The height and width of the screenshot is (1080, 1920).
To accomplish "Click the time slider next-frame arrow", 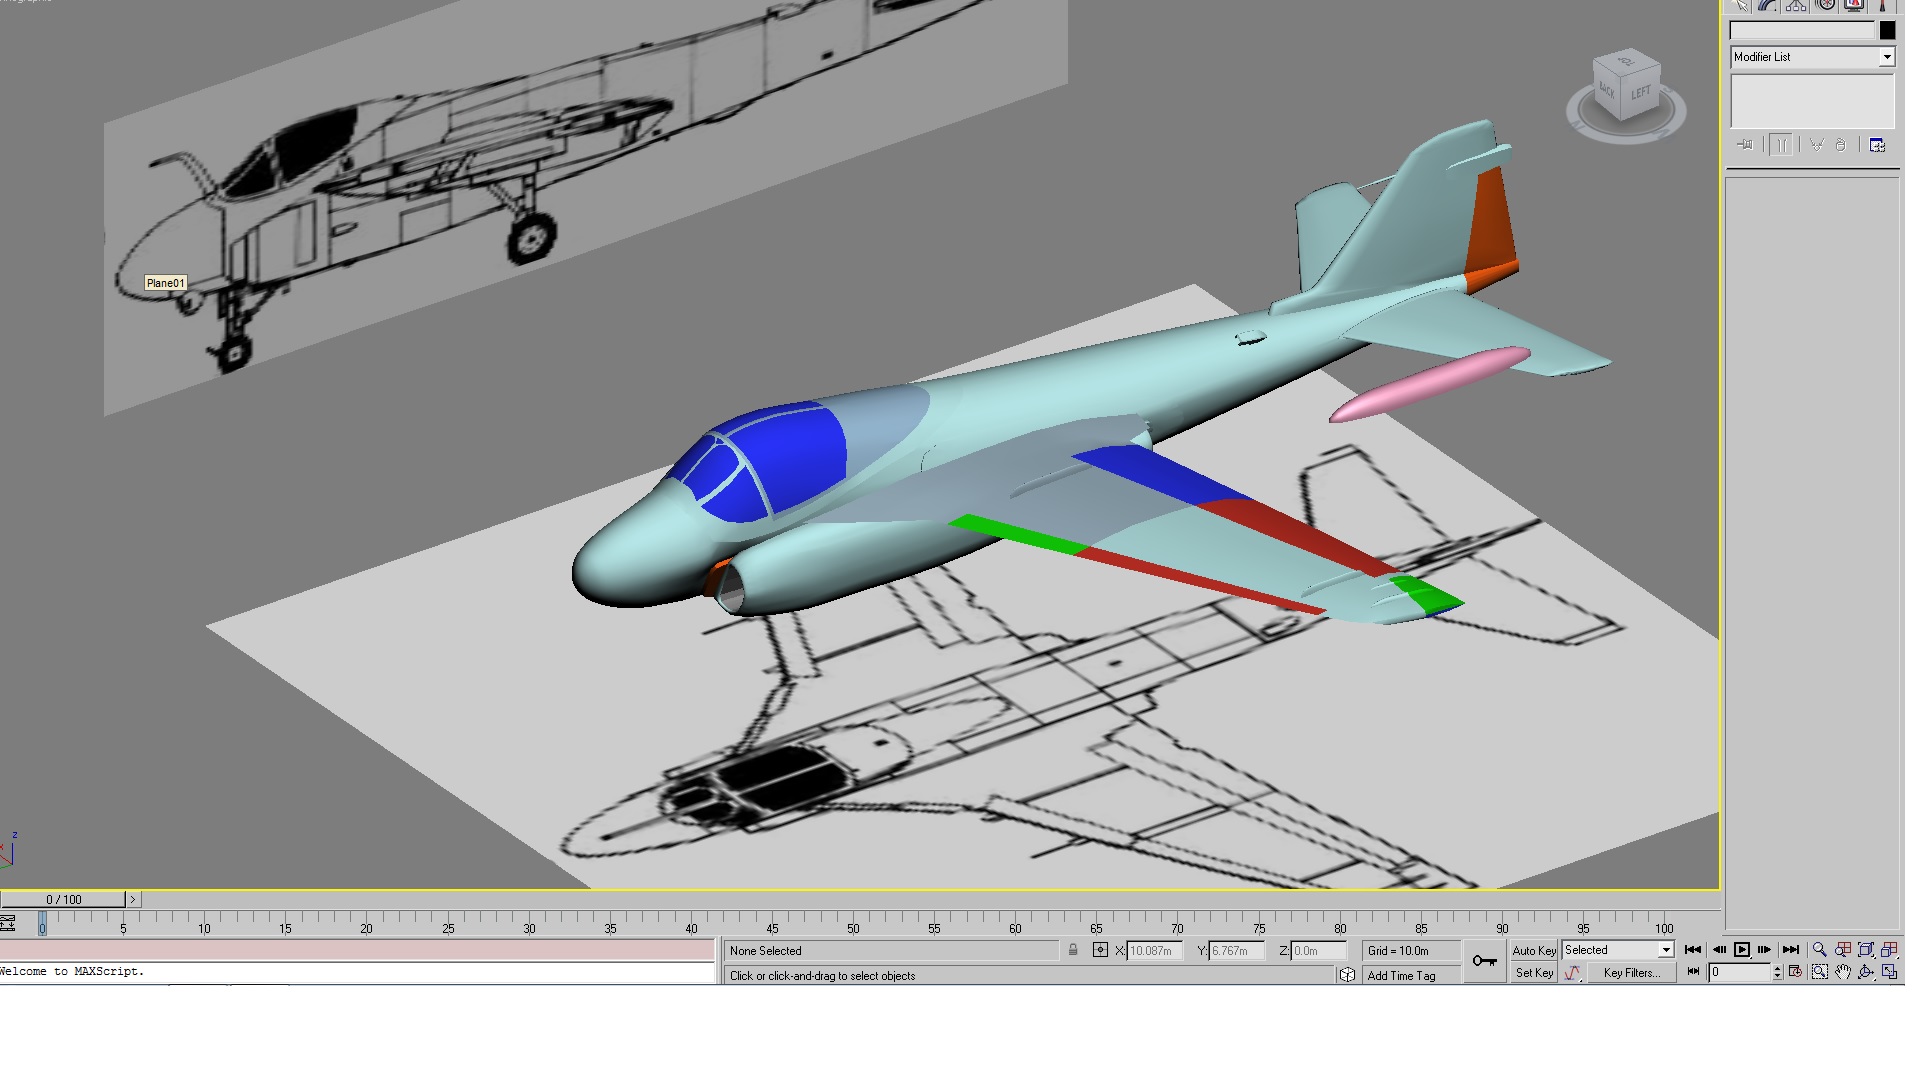I will pyautogui.click(x=133, y=900).
